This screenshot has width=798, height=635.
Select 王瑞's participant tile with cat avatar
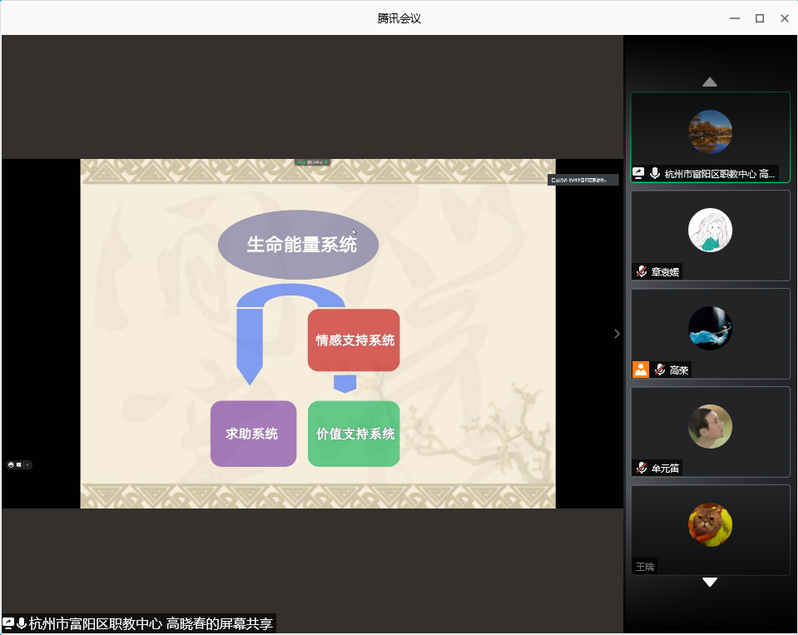(x=710, y=530)
